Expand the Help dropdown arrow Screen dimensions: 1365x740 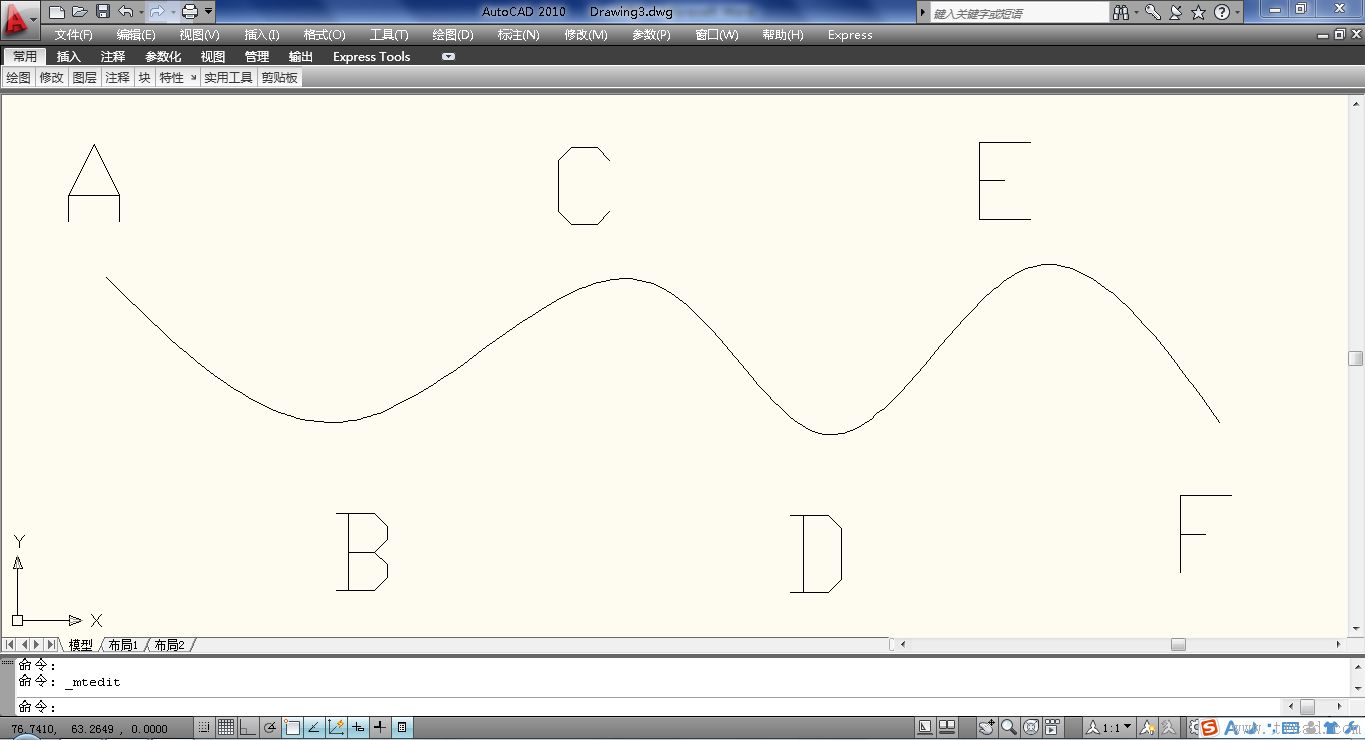1238,13
